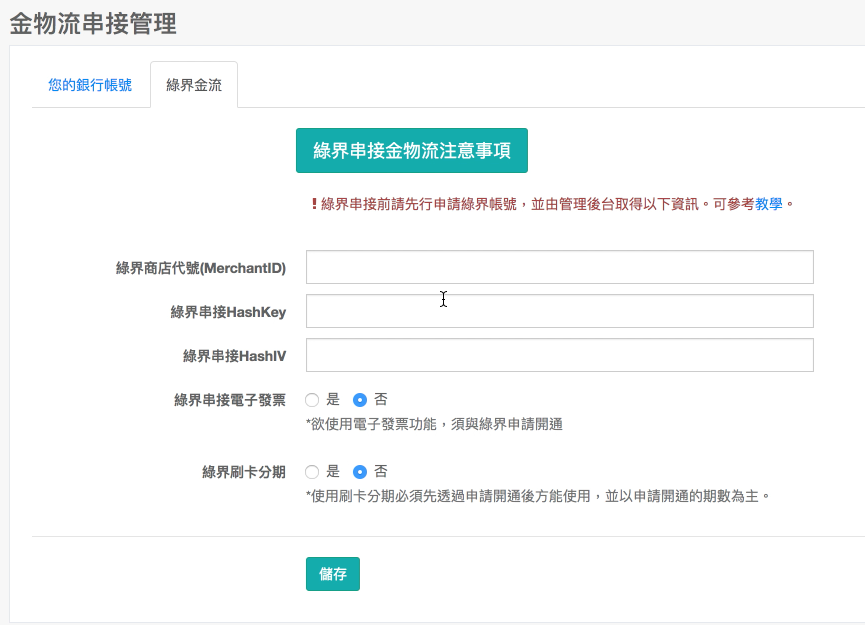The image size is (865, 625).
Task: Click the 綠界商店代號(MerchantID) label
Action: click(x=201, y=268)
